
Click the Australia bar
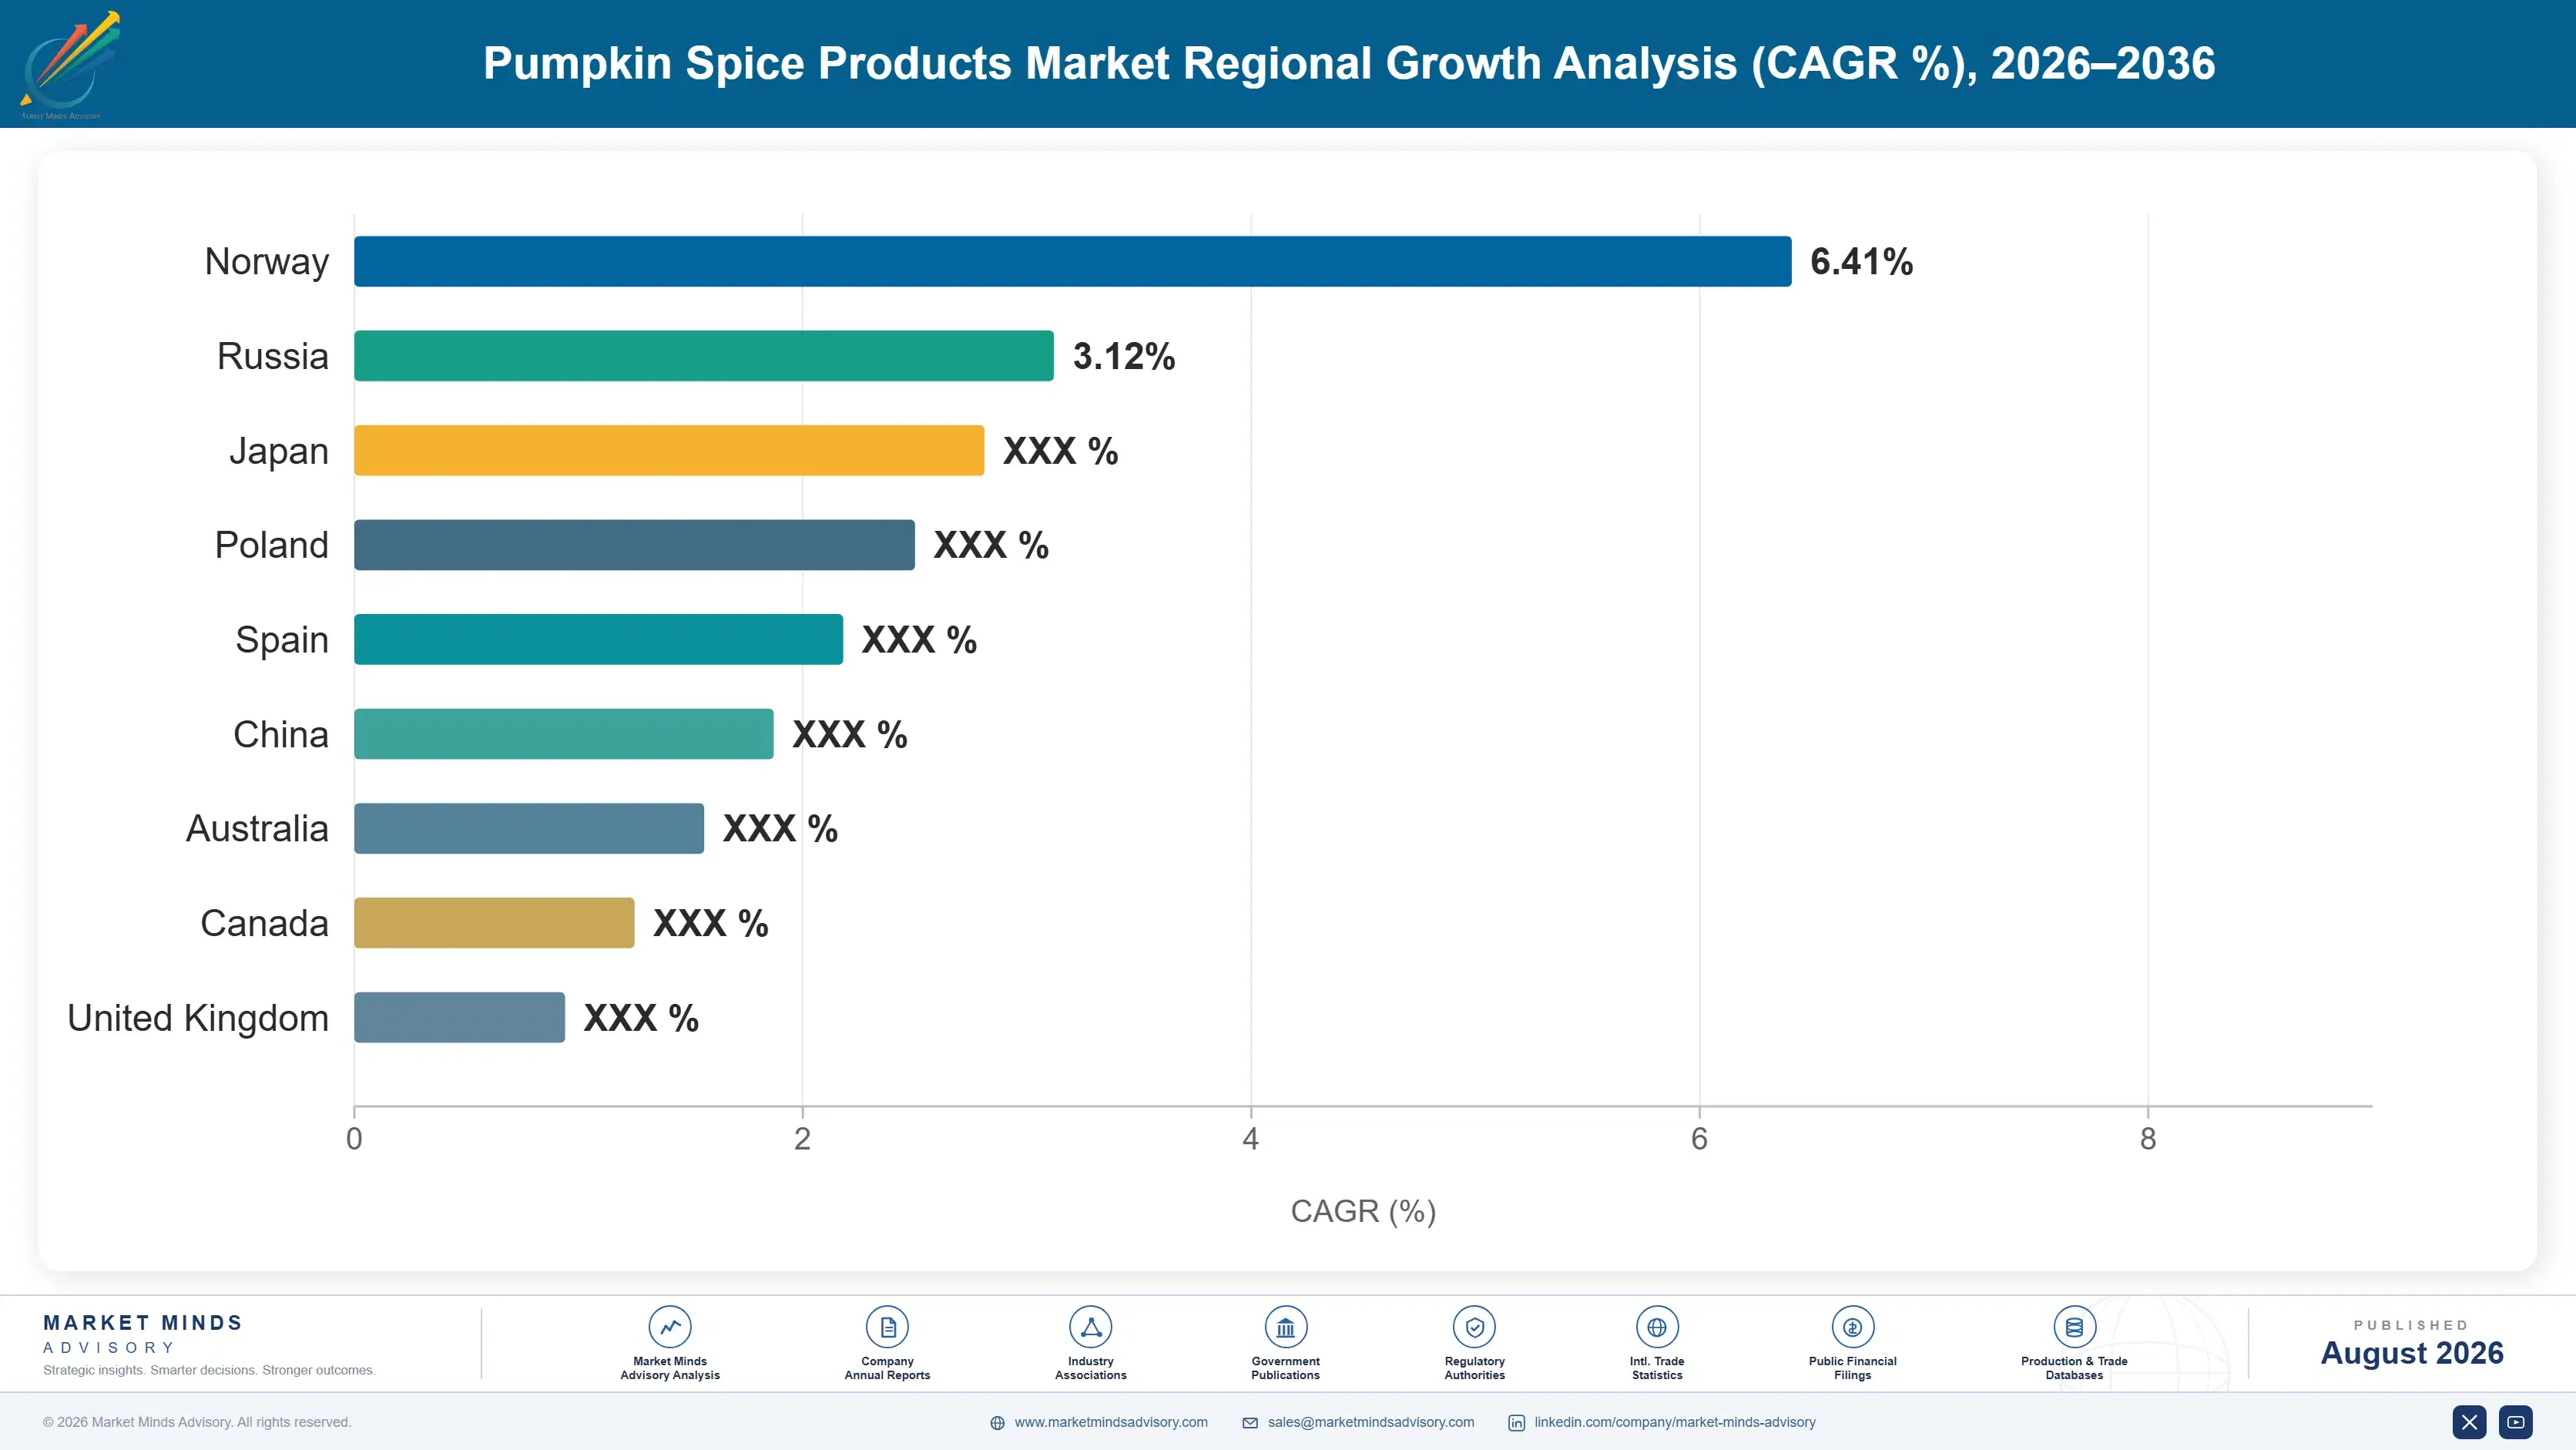pyautogui.click(x=529, y=828)
